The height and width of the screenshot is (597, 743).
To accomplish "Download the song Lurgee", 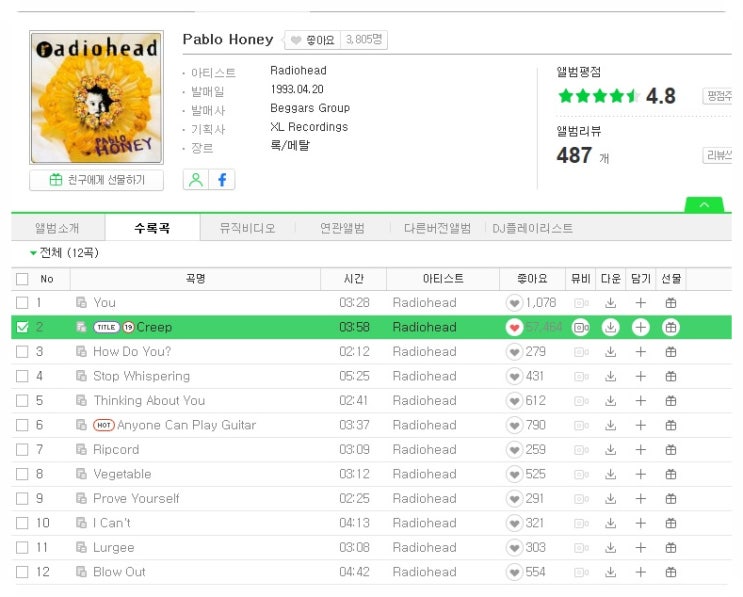I will click(x=611, y=548).
